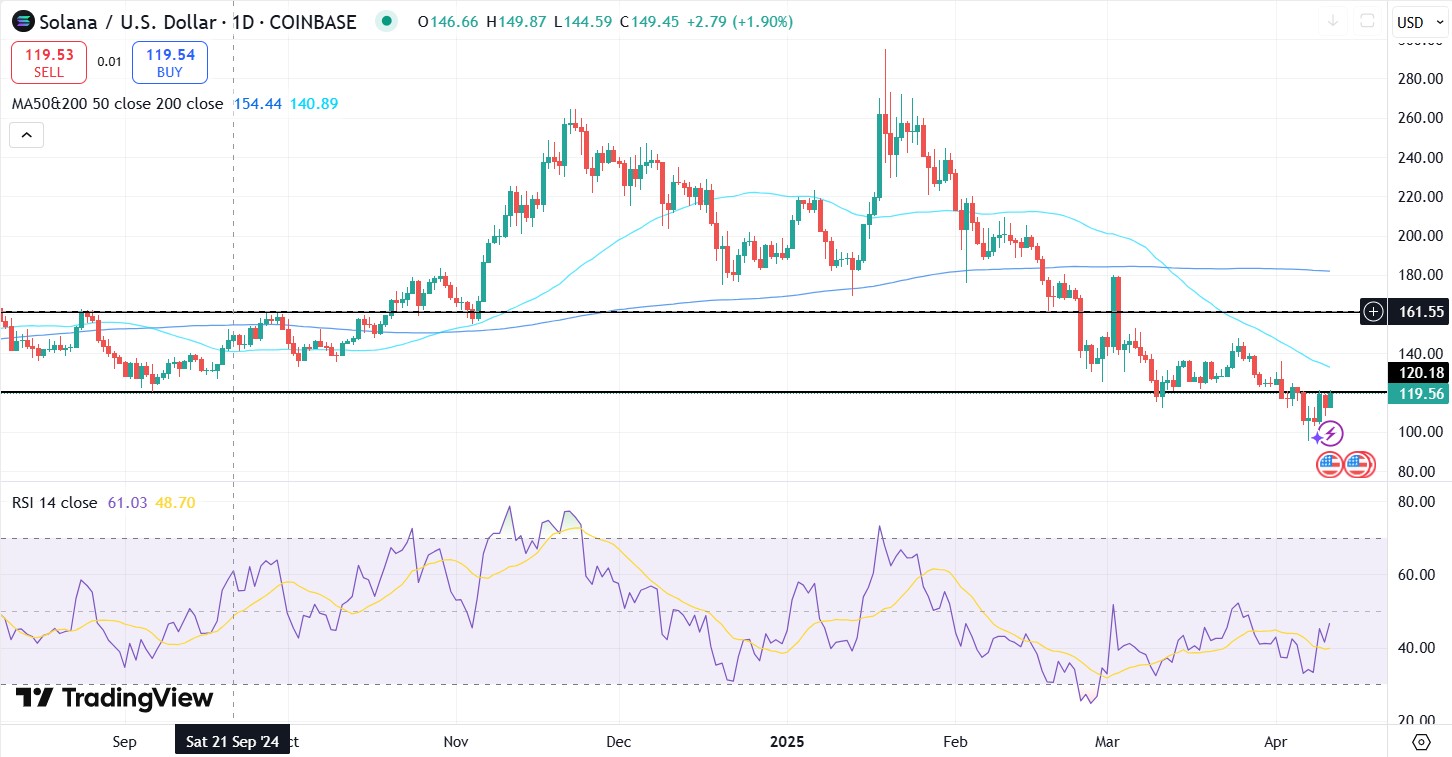Viewport: 1452px width, 757px height.
Task: Open chart settings gear icon
Action: click(1421, 742)
